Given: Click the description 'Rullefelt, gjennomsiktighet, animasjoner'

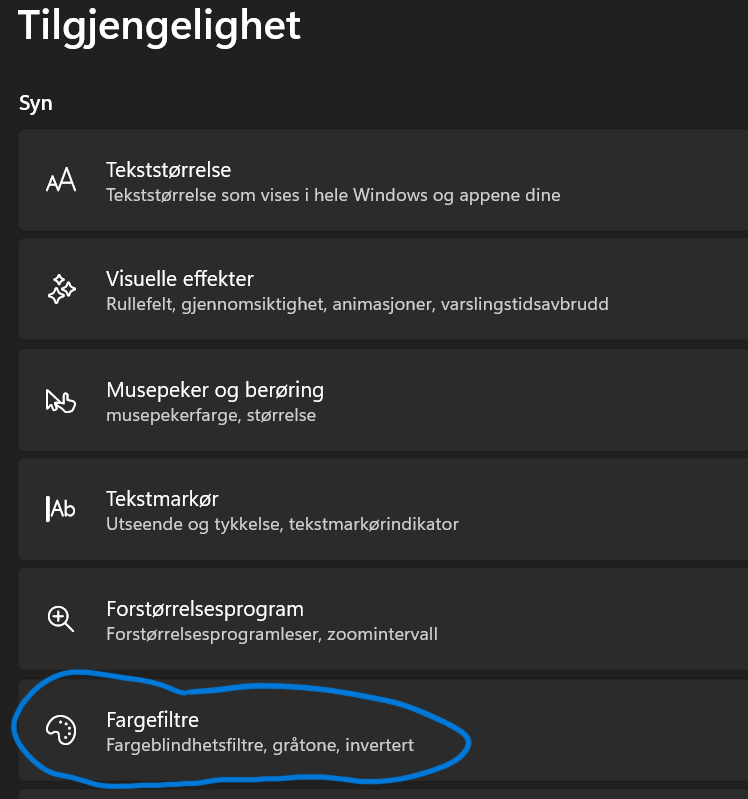Looking at the screenshot, I should [x=357, y=304].
